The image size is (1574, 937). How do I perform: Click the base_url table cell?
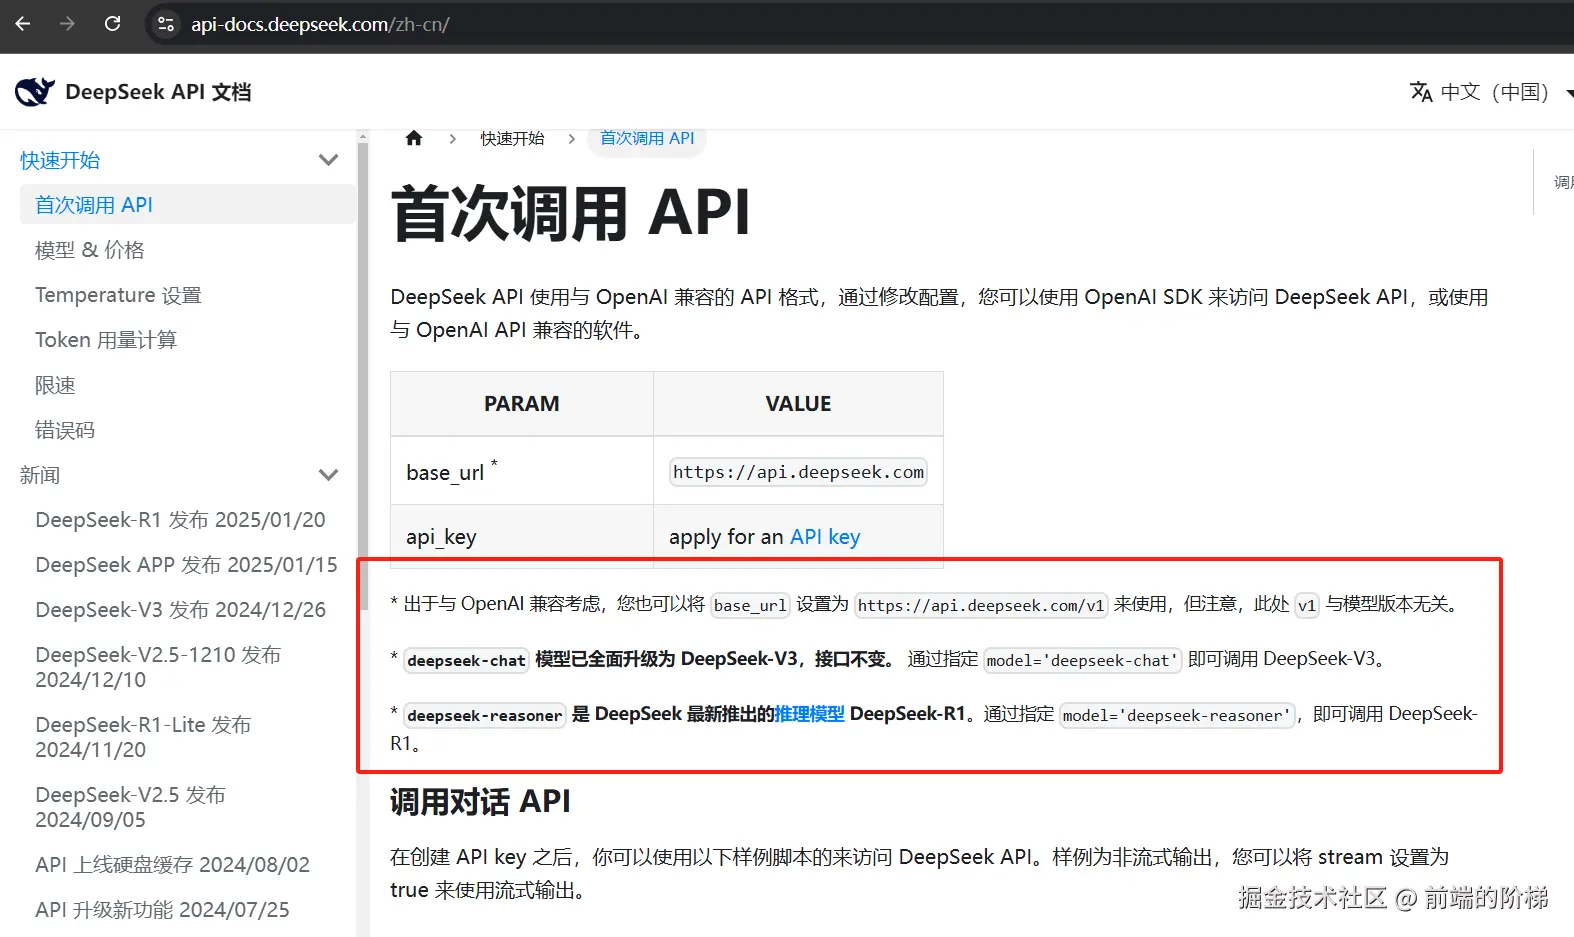tap(522, 471)
